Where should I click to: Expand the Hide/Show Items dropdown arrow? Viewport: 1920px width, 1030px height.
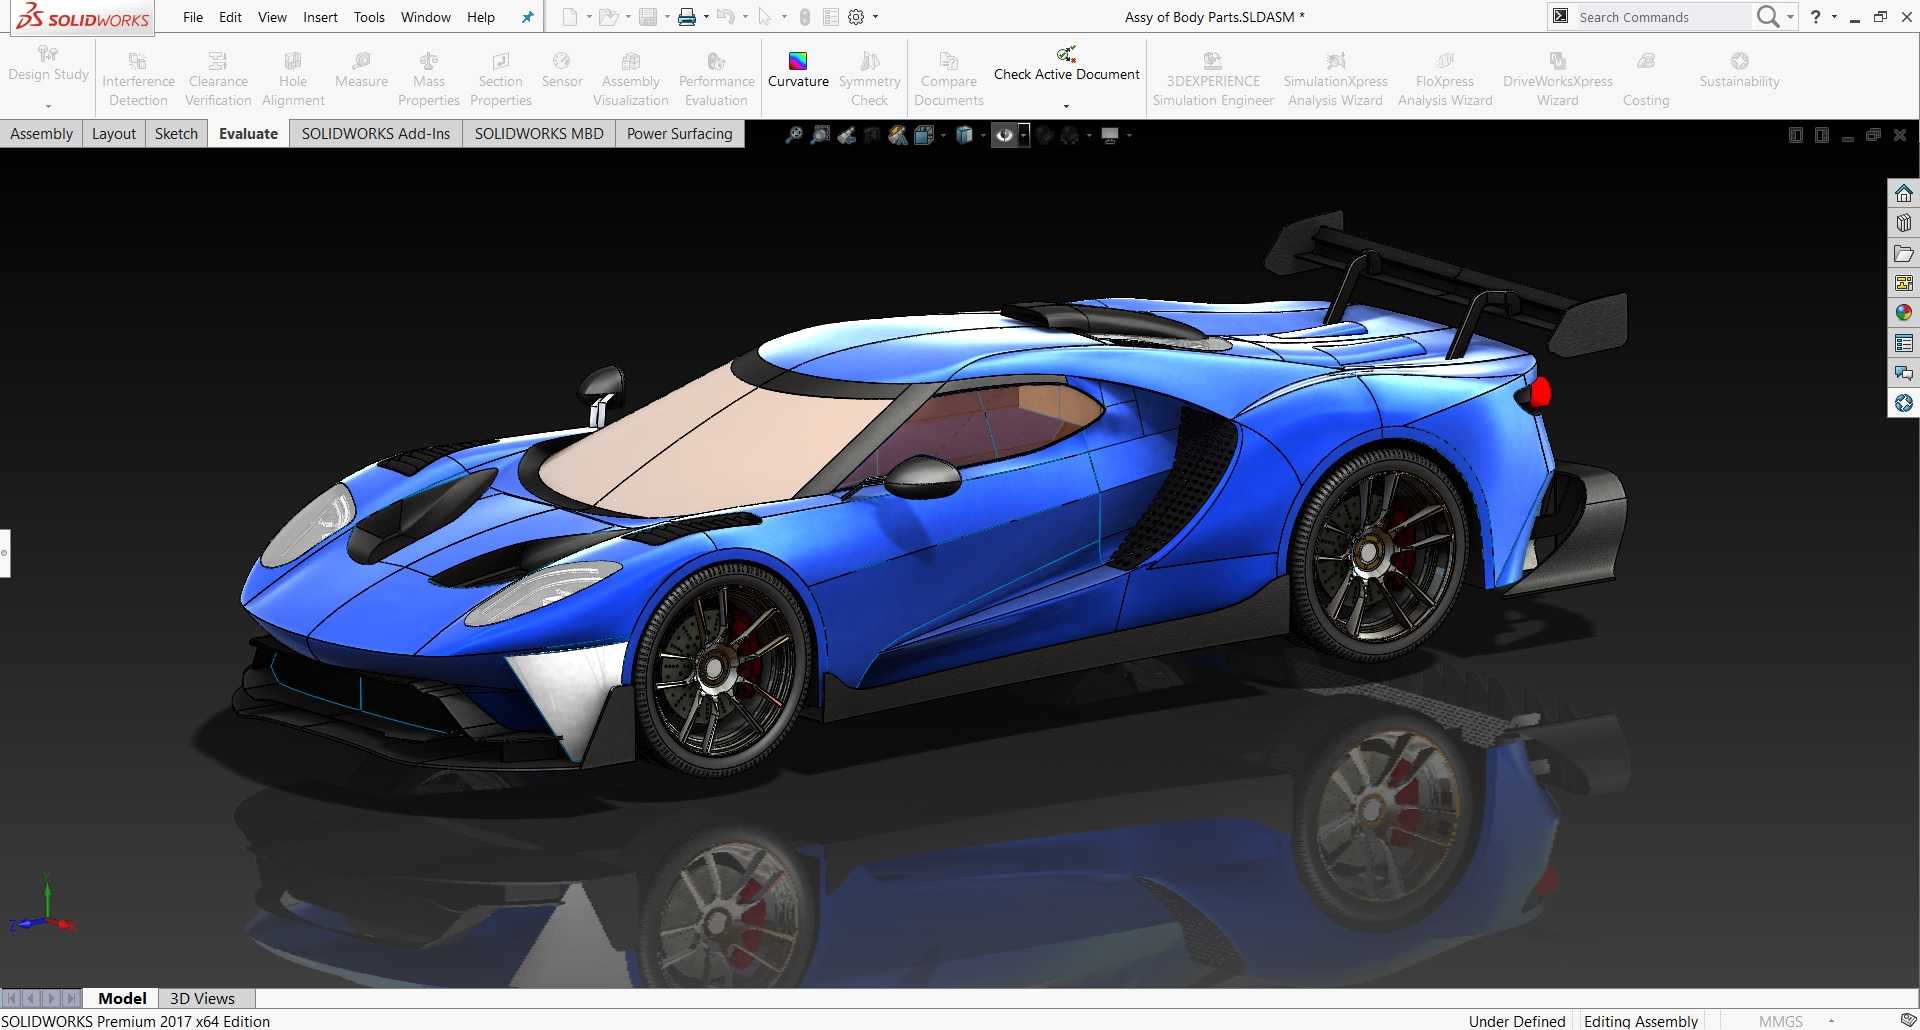tap(1024, 135)
